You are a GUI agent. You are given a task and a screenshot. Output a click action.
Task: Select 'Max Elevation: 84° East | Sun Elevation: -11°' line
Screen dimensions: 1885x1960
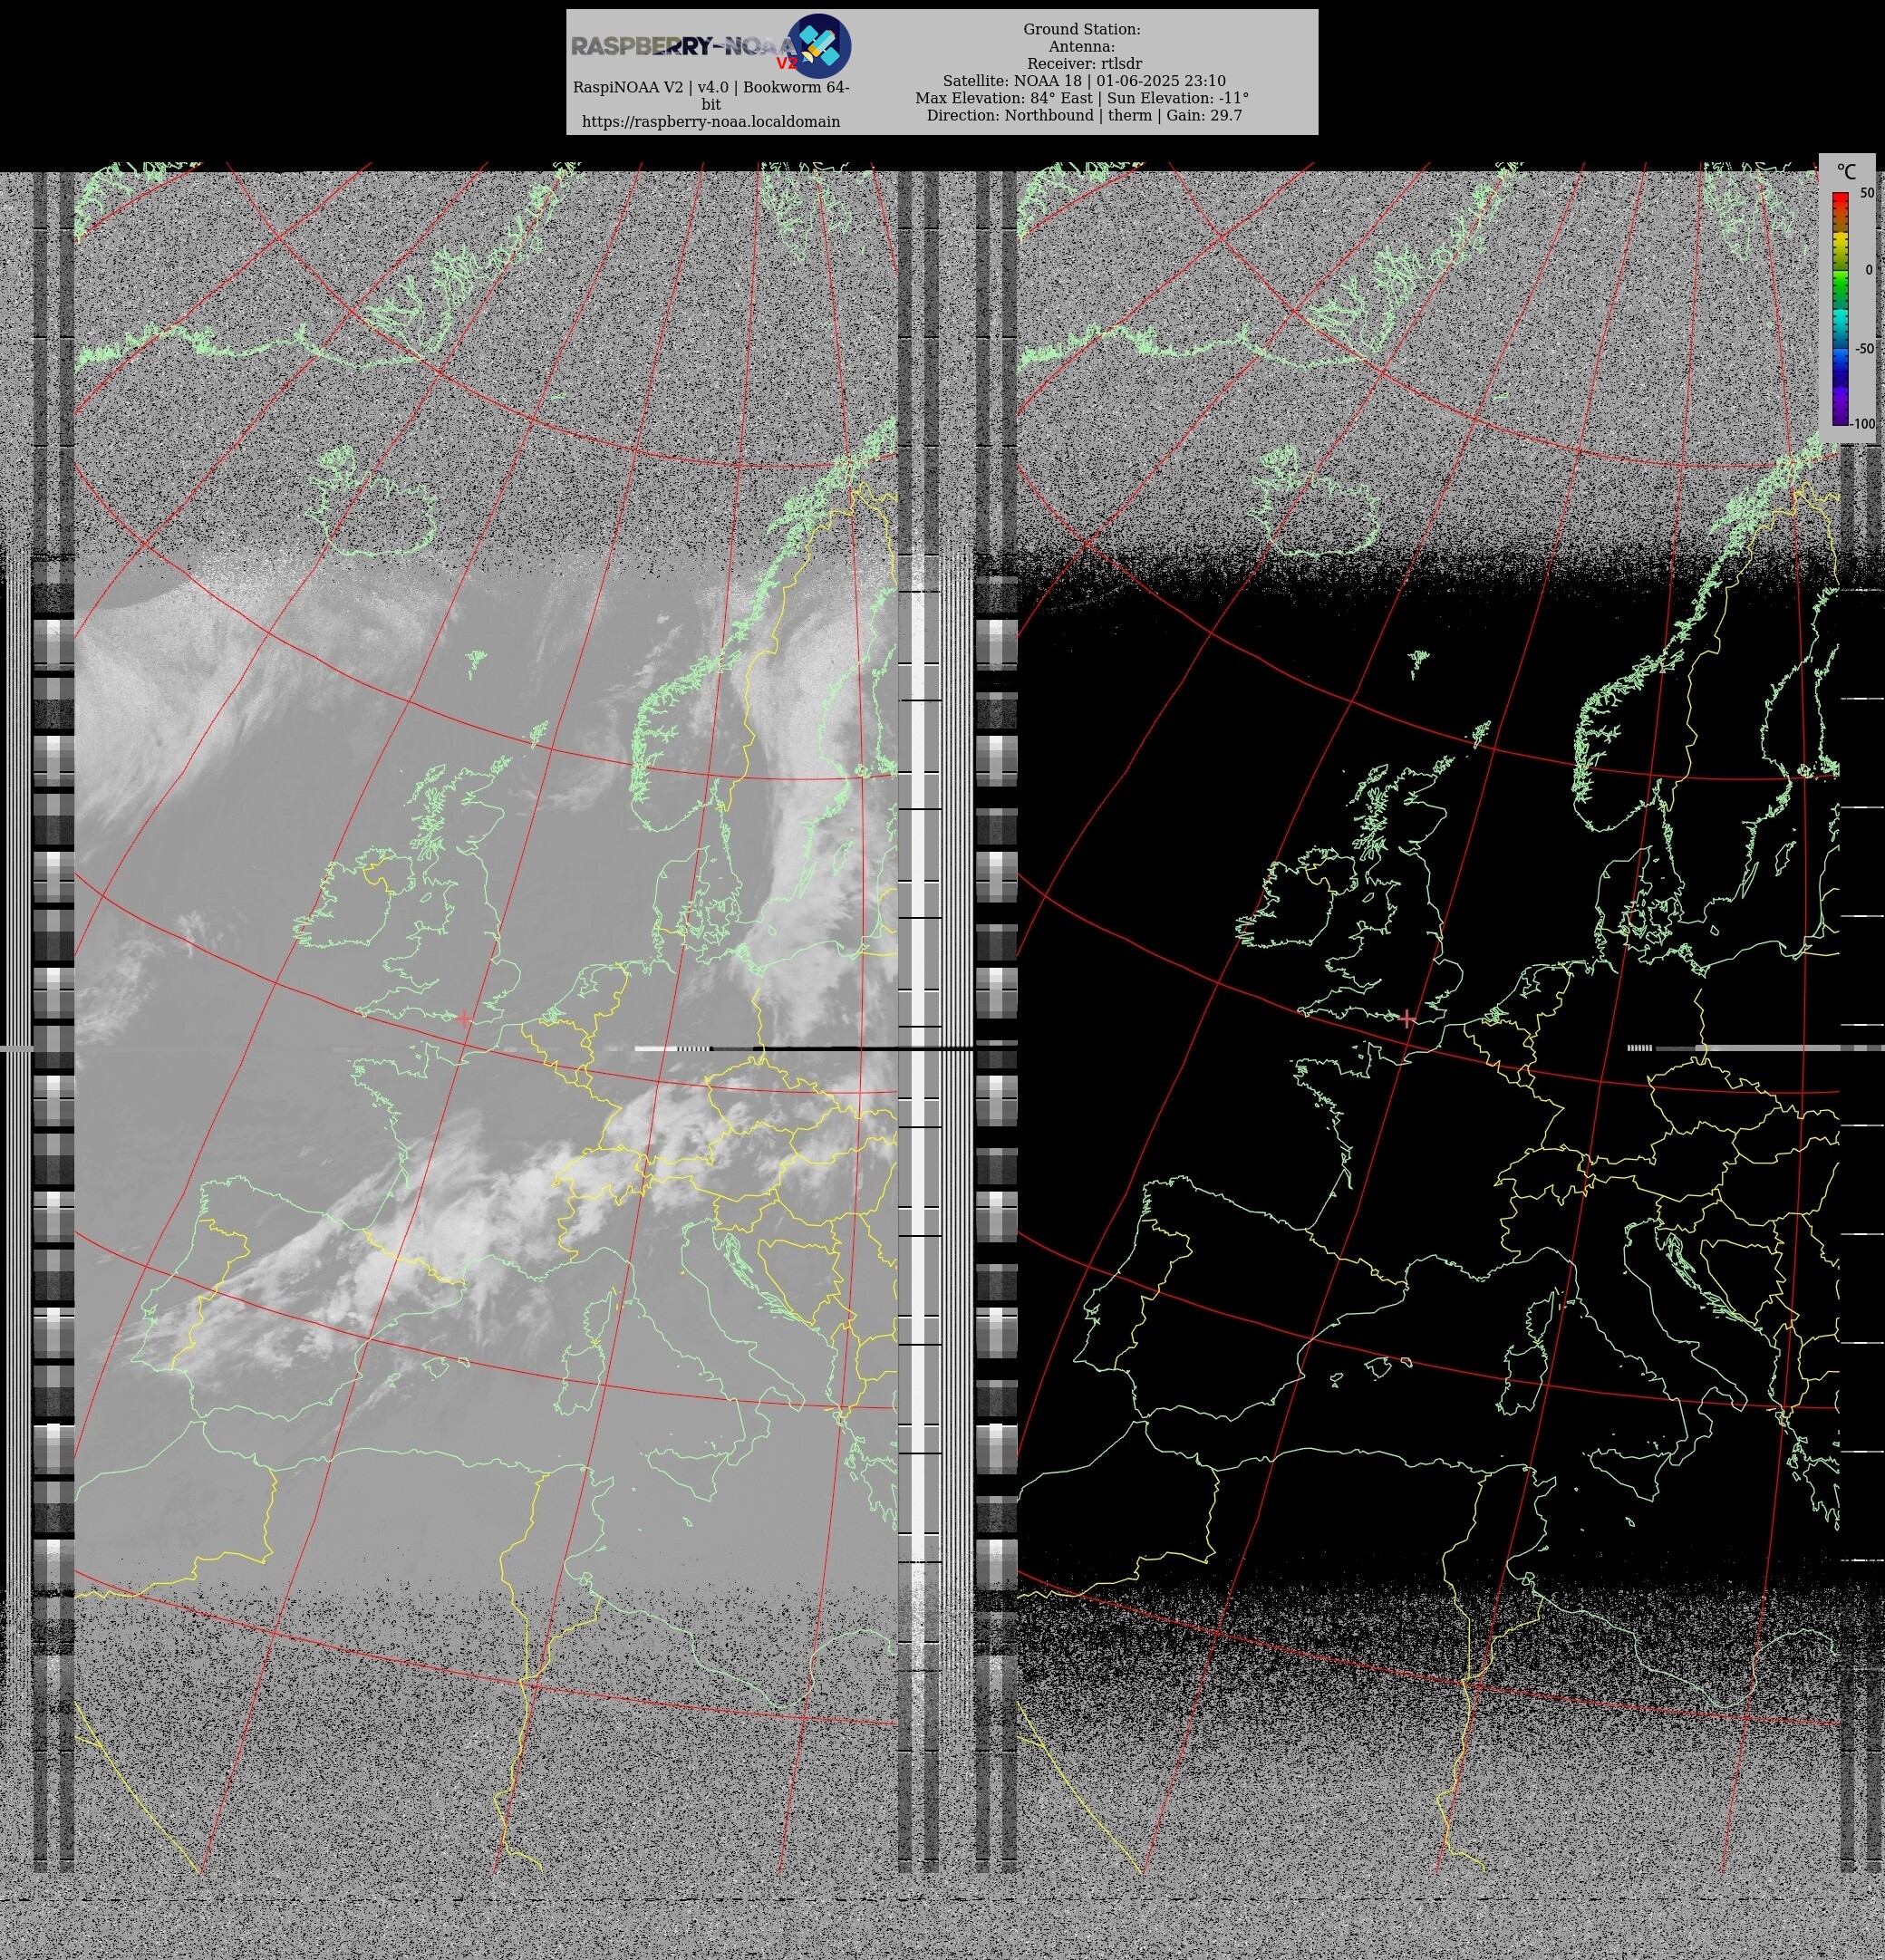(x=1082, y=98)
